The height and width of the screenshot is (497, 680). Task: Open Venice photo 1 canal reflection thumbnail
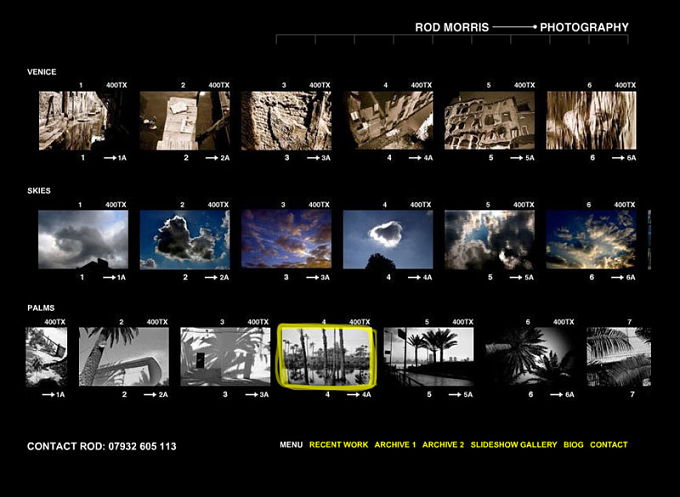coord(83,121)
